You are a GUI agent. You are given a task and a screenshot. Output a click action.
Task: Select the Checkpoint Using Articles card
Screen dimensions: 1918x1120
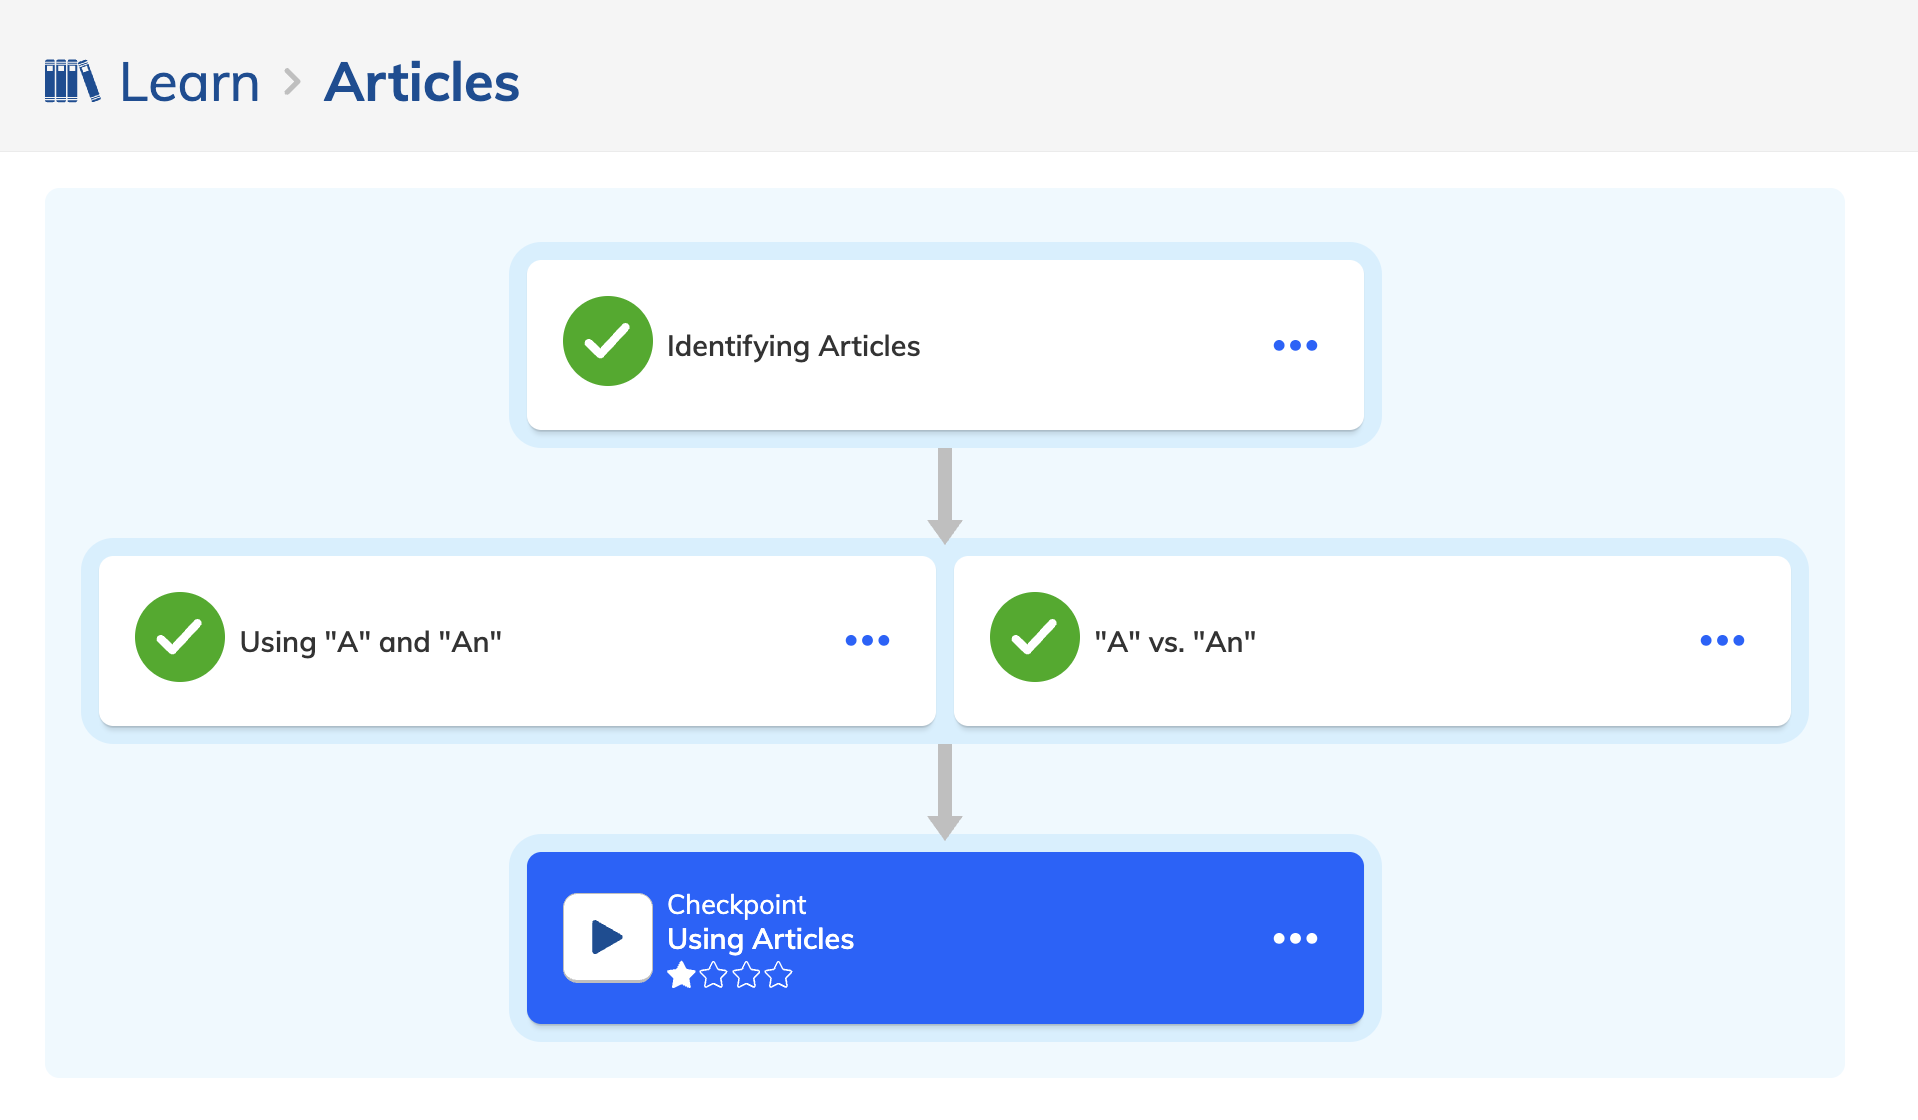[945, 938]
